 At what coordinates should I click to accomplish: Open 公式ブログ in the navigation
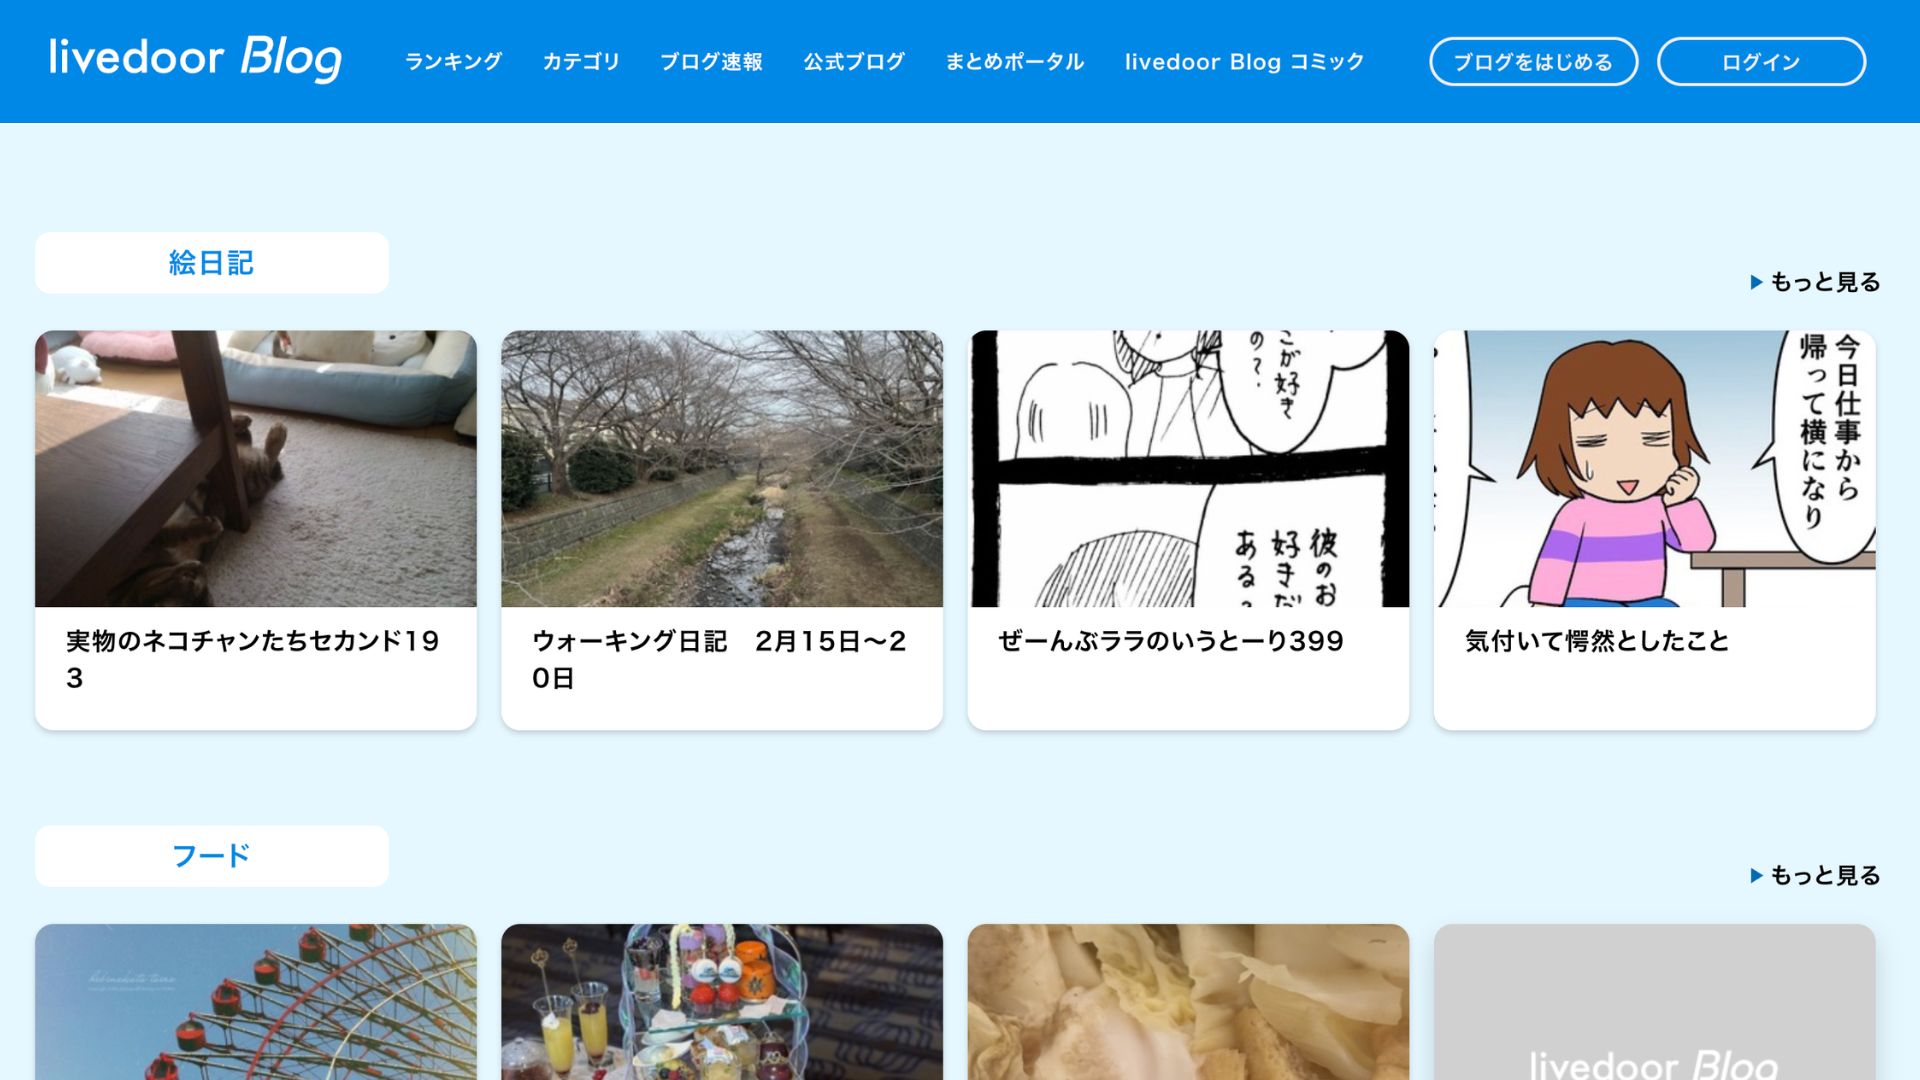[x=854, y=62]
